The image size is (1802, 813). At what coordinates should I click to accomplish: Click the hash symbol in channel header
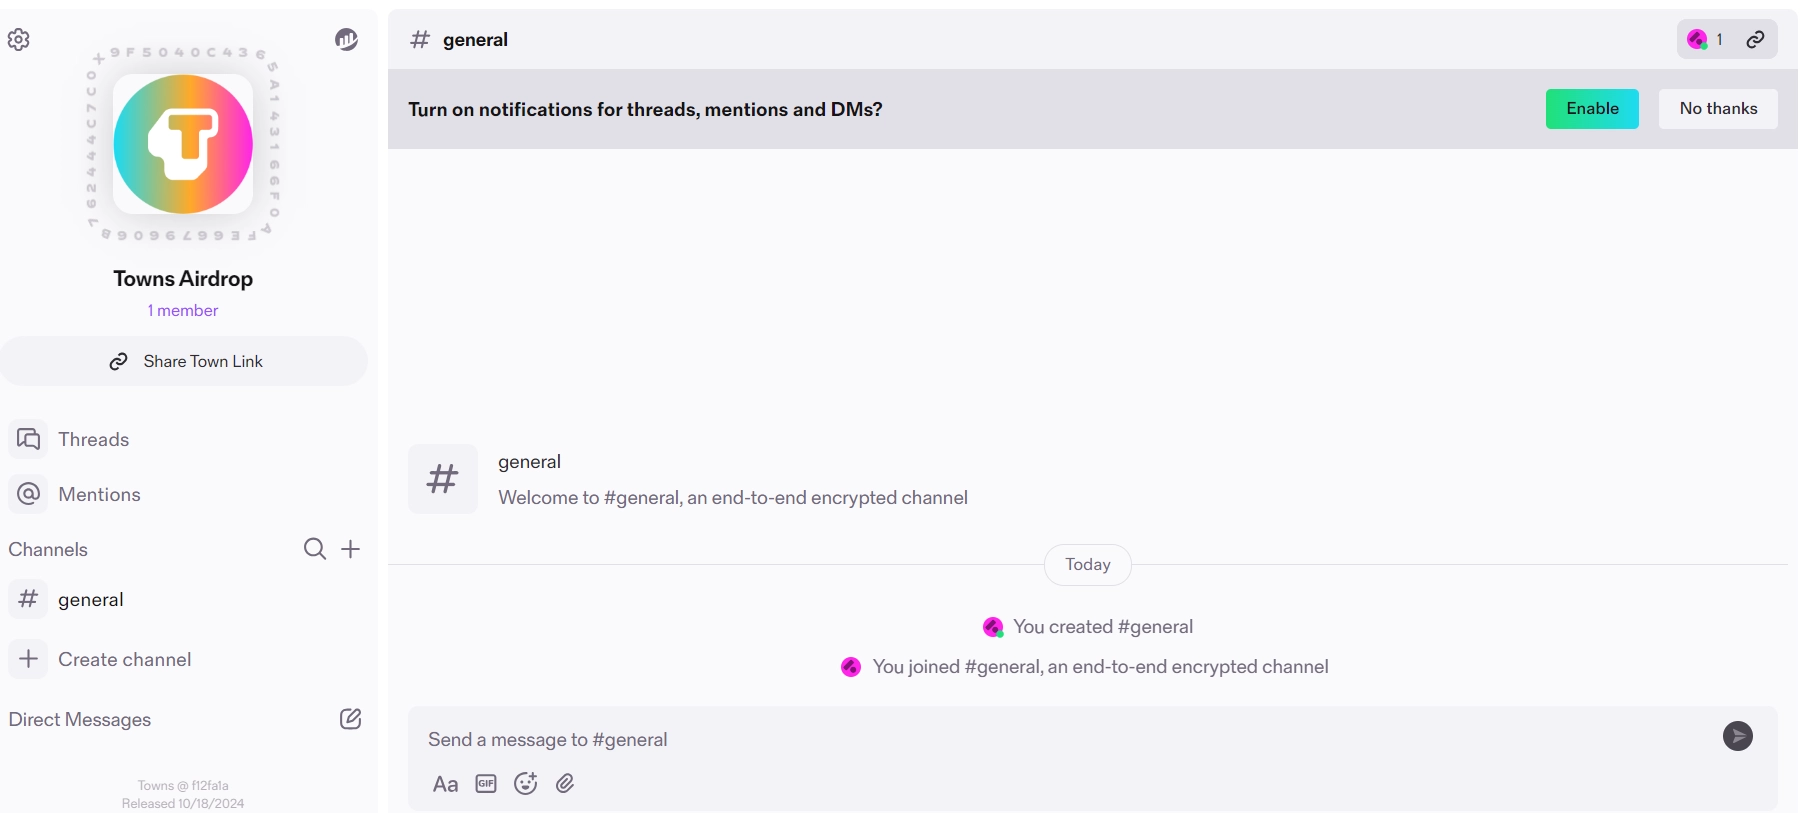point(420,40)
